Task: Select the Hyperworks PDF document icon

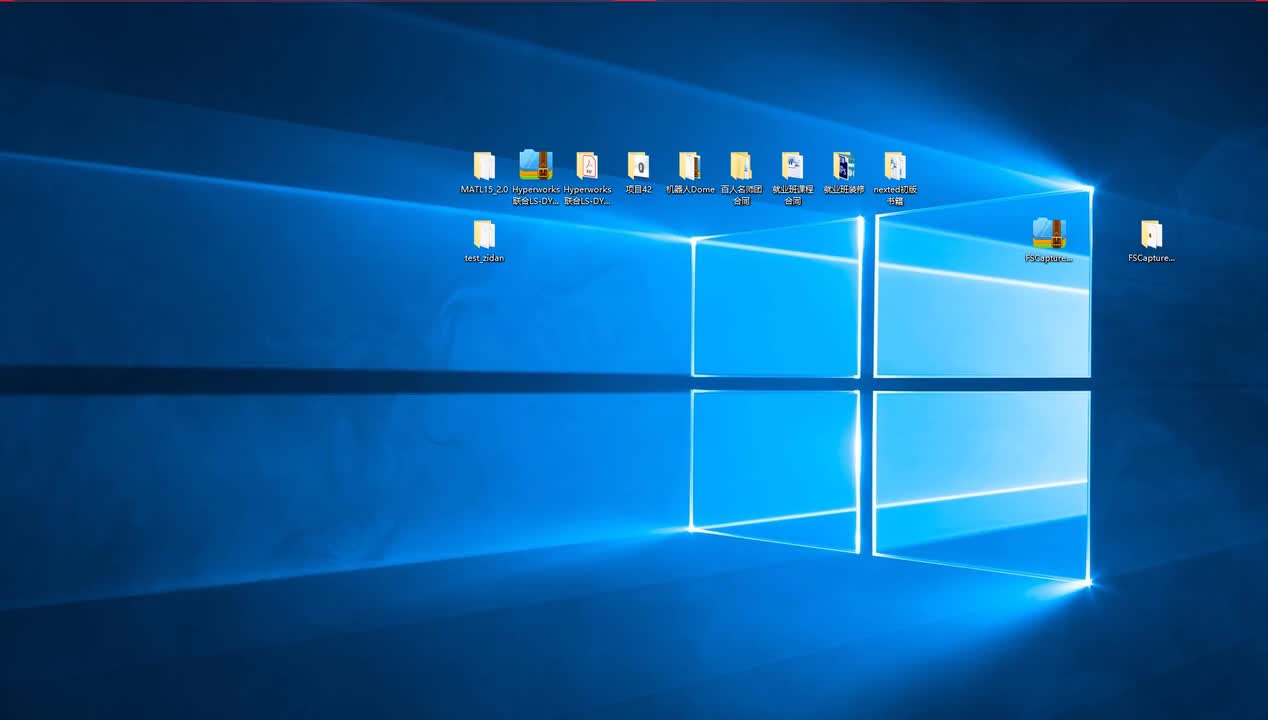Action: coord(587,166)
